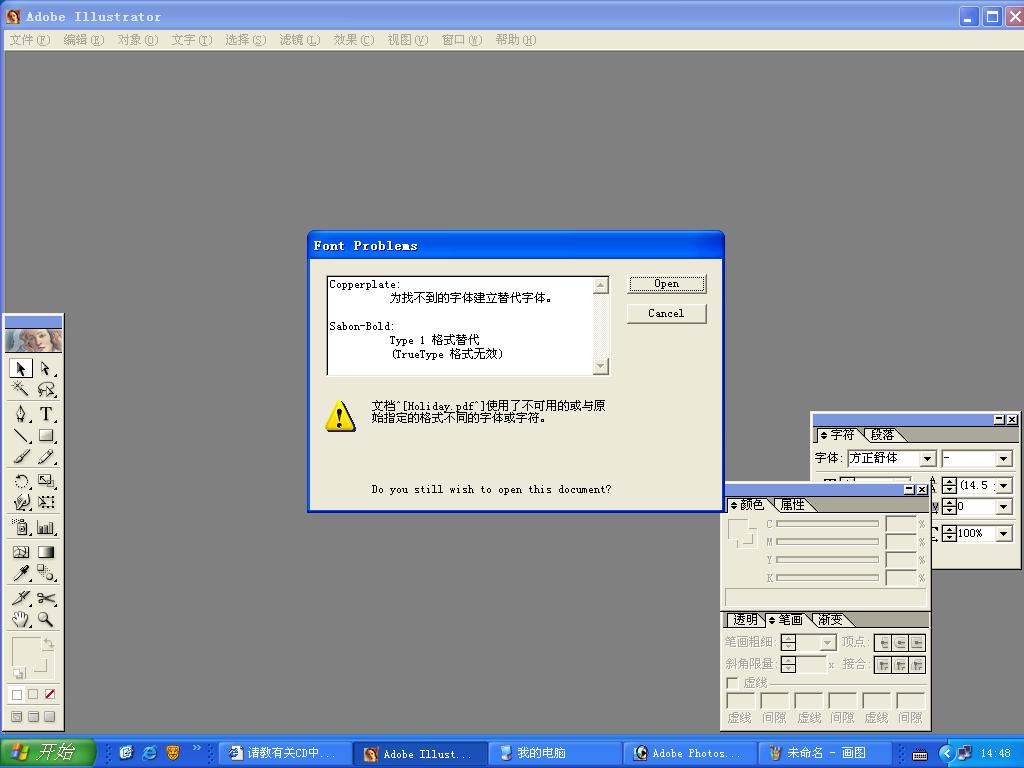
Task: Select the Line Segment tool
Action: (21, 436)
